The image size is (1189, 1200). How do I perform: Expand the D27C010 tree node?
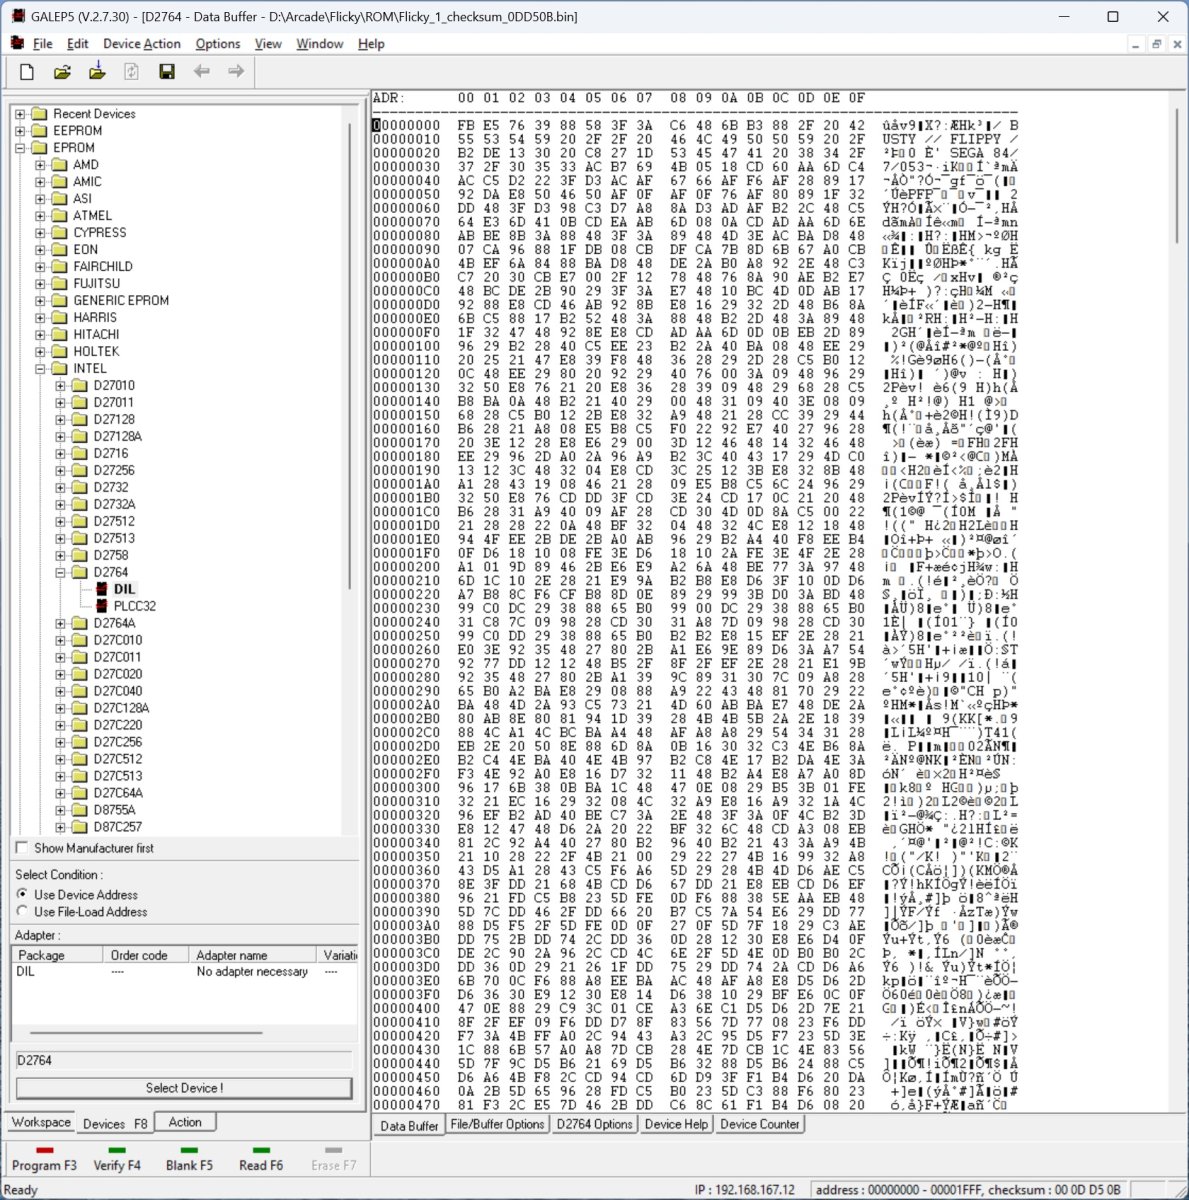60,640
